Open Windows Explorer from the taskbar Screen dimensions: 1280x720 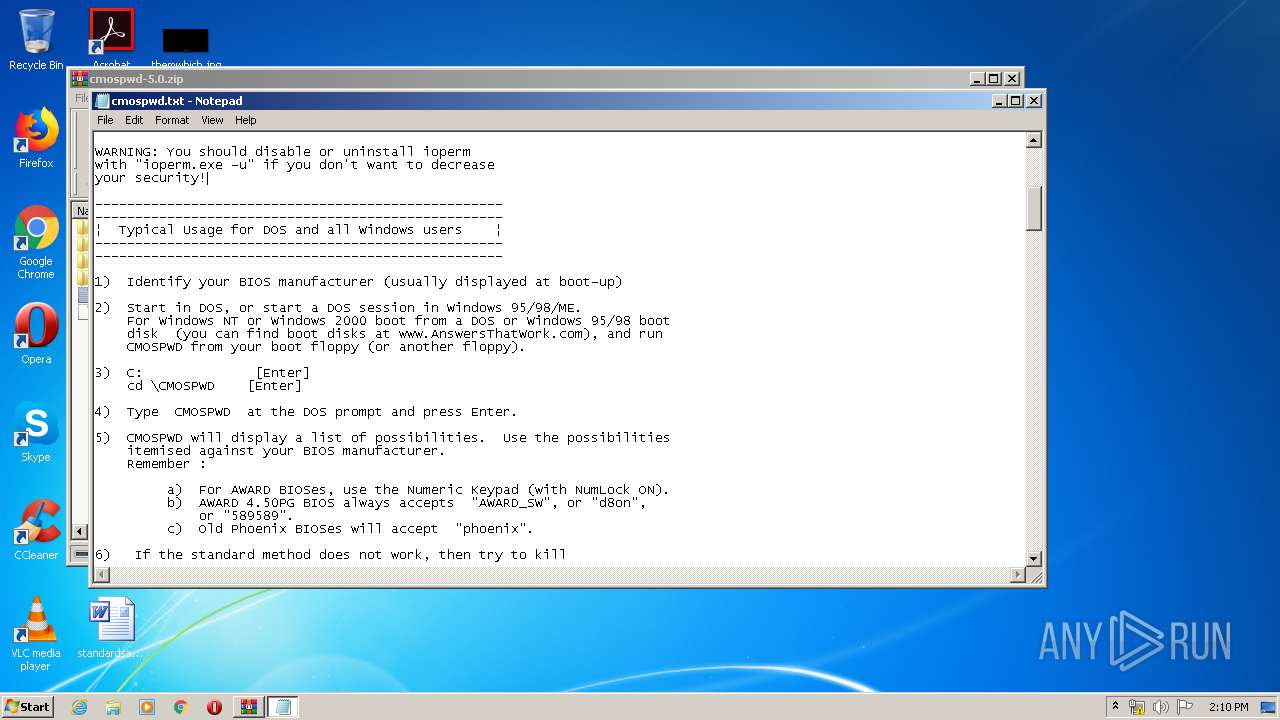click(x=113, y=707)
